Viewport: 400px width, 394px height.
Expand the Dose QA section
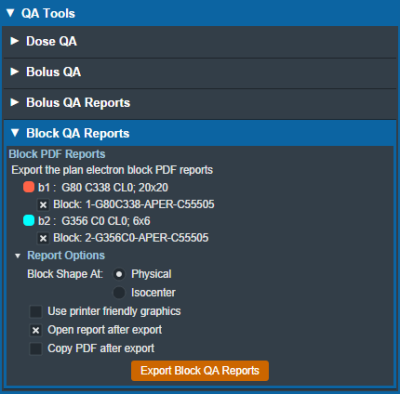14,41
